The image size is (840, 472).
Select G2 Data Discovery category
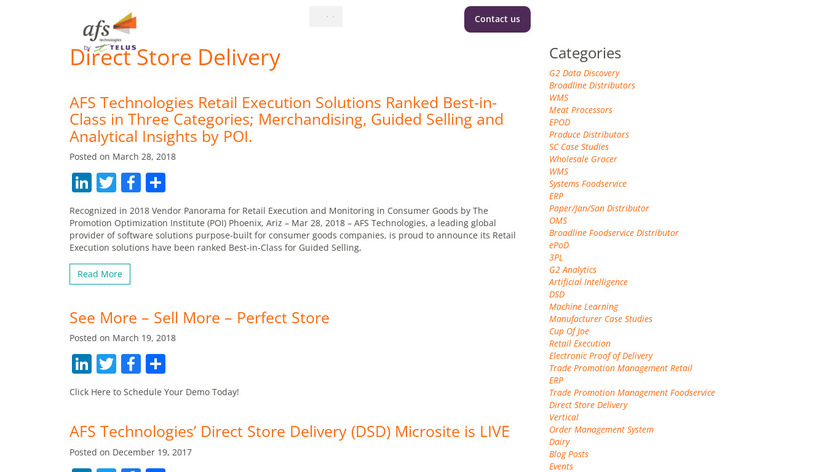click(584, 73)
